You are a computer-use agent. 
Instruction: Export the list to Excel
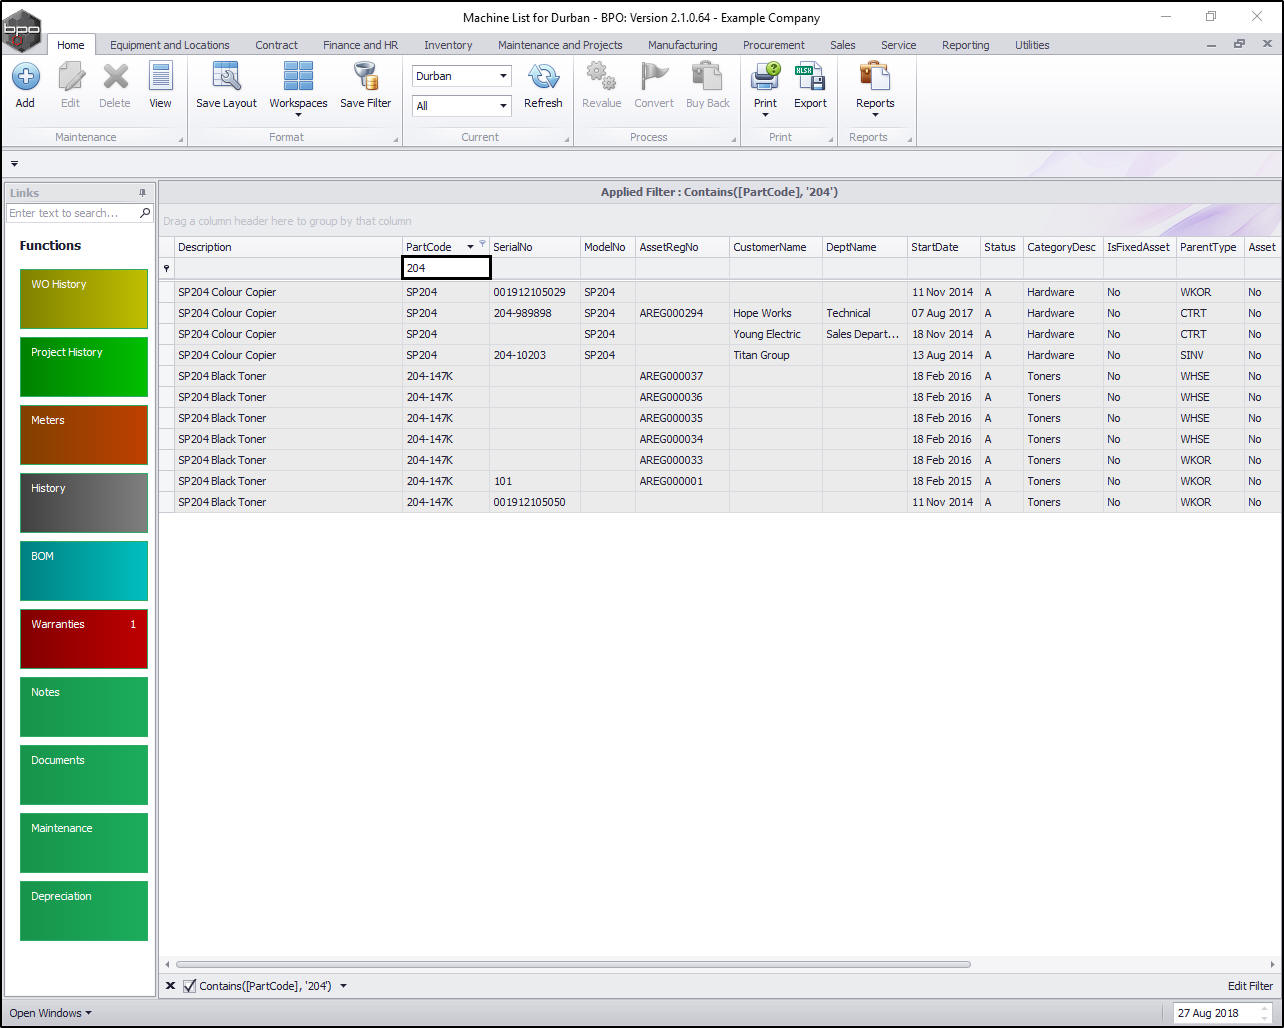point(810,77)
